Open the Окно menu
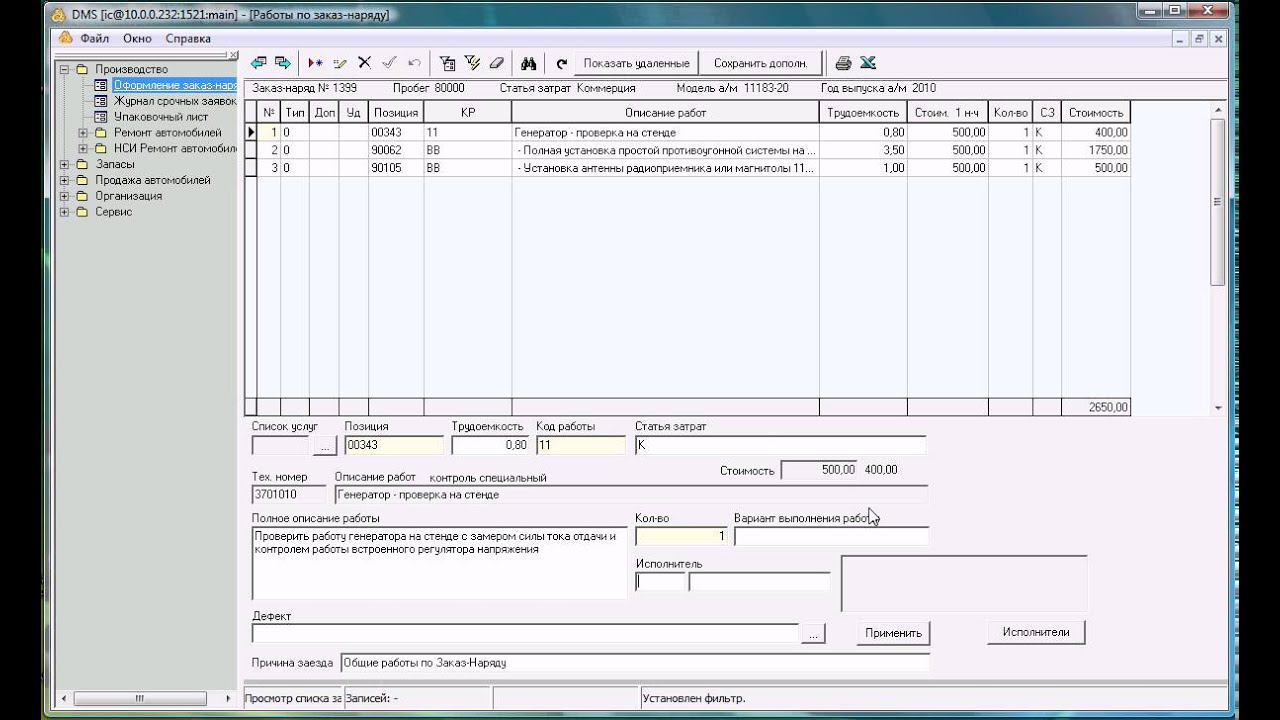 coord(137,39)
